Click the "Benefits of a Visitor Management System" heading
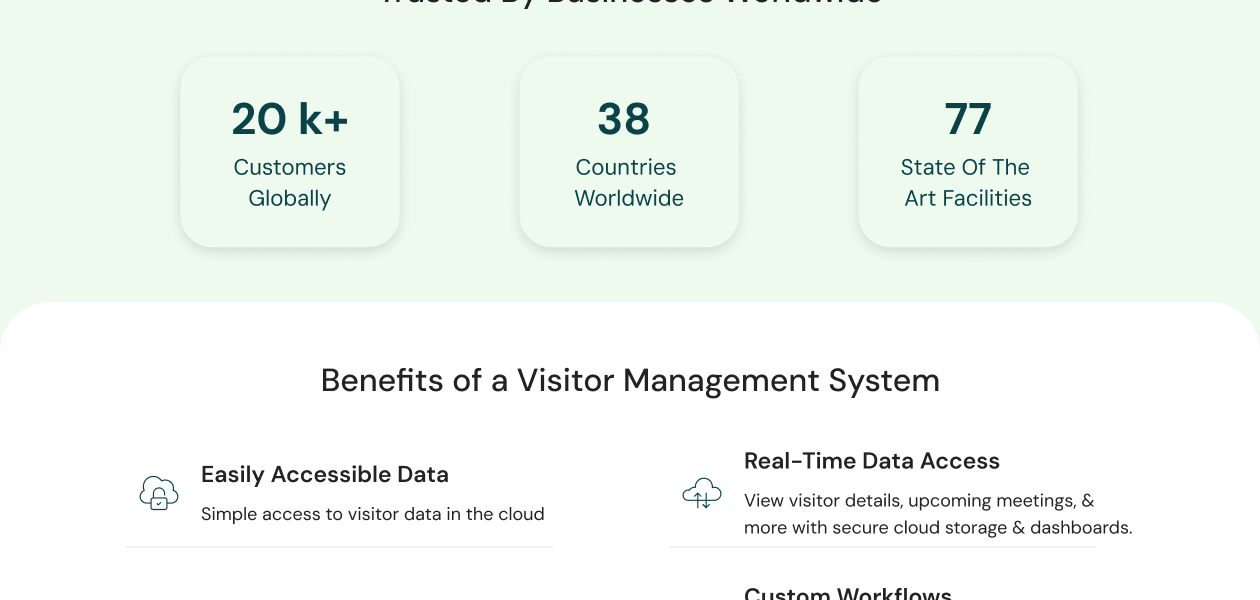 [630, 381]
